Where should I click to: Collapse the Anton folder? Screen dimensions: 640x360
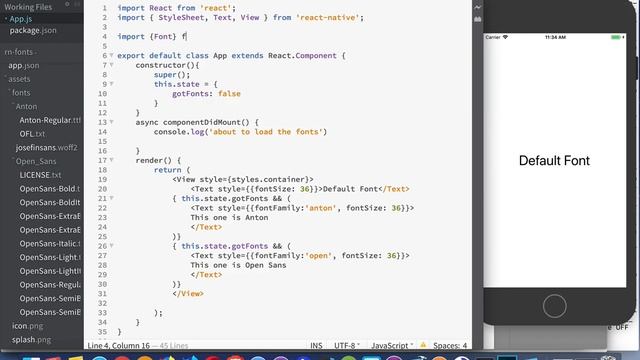tap(25, 106)
